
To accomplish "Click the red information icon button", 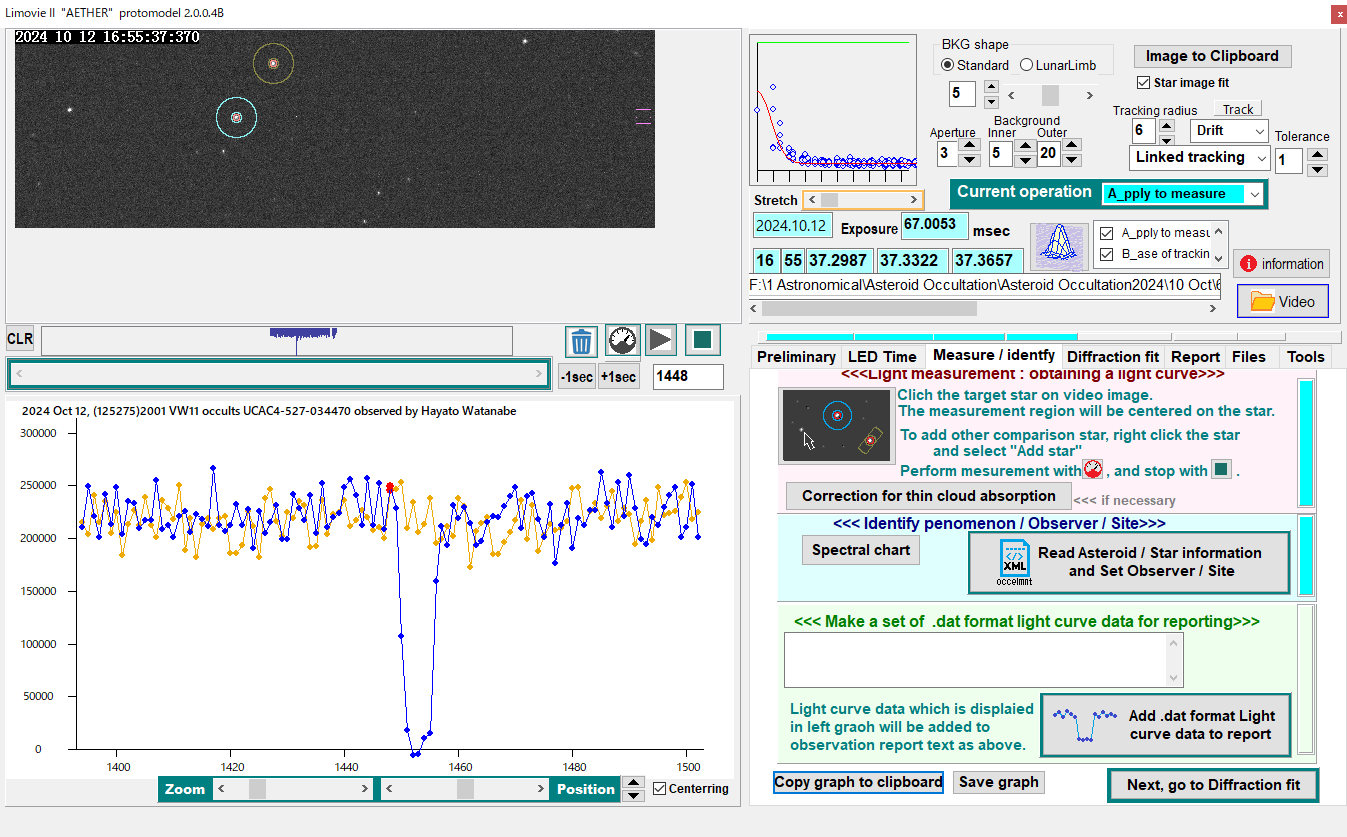I will coord(1281,264).
